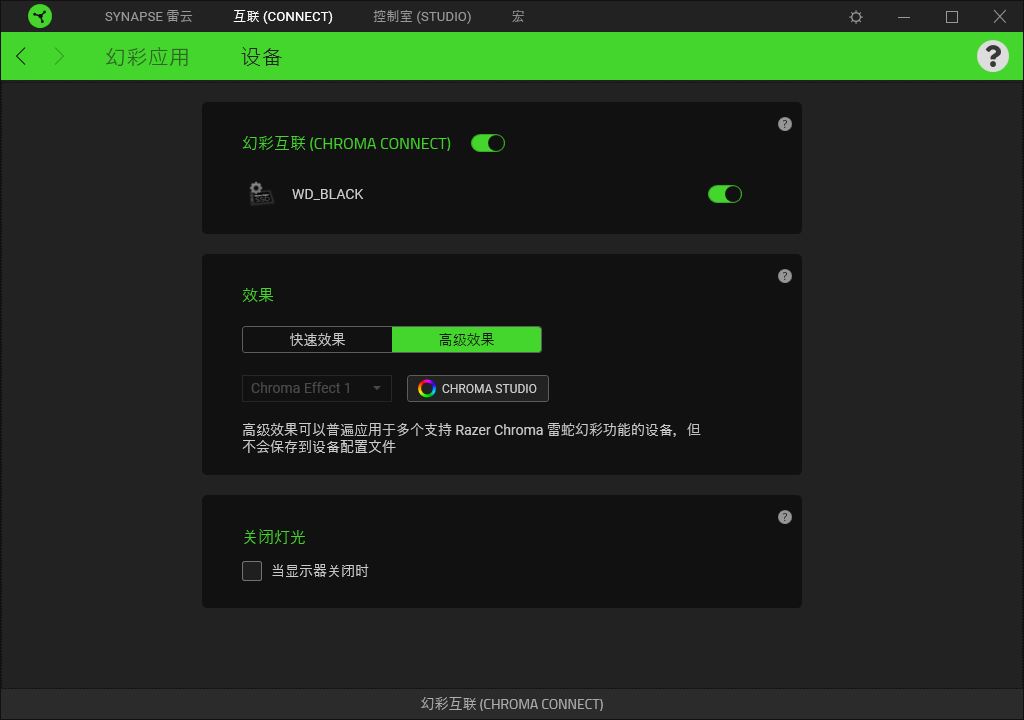Select the 互联 (CONNECT) tab
The height and width of the screenshot is (720, 1024).
click(283, 16)
